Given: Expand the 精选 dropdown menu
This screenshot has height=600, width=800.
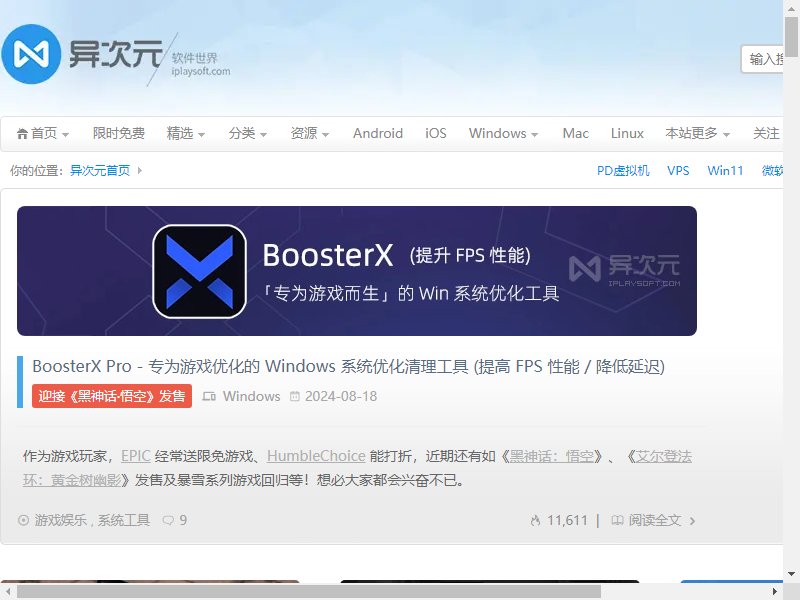Looking at the screenshot, I should click(186, 133).
